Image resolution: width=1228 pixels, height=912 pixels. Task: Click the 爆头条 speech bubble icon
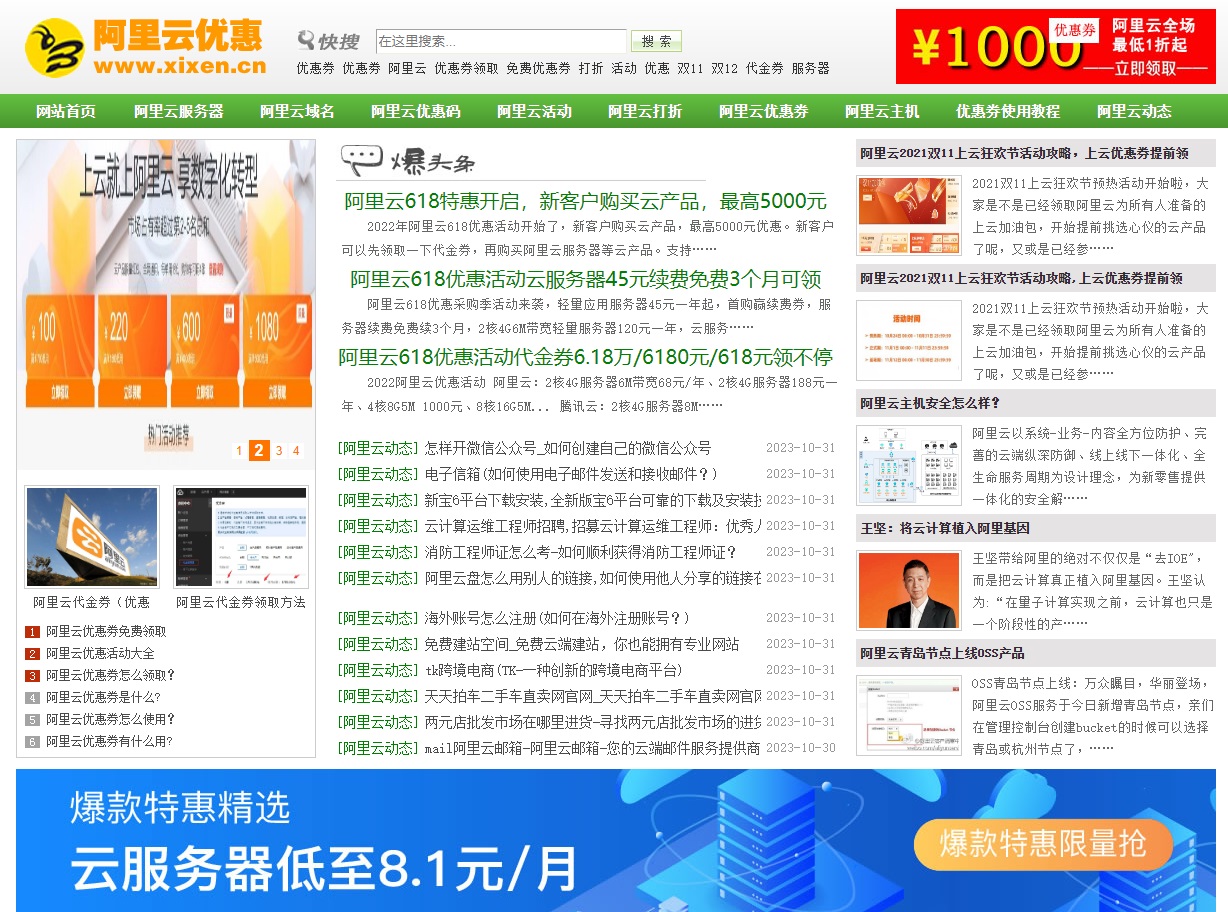click(362, 160)
